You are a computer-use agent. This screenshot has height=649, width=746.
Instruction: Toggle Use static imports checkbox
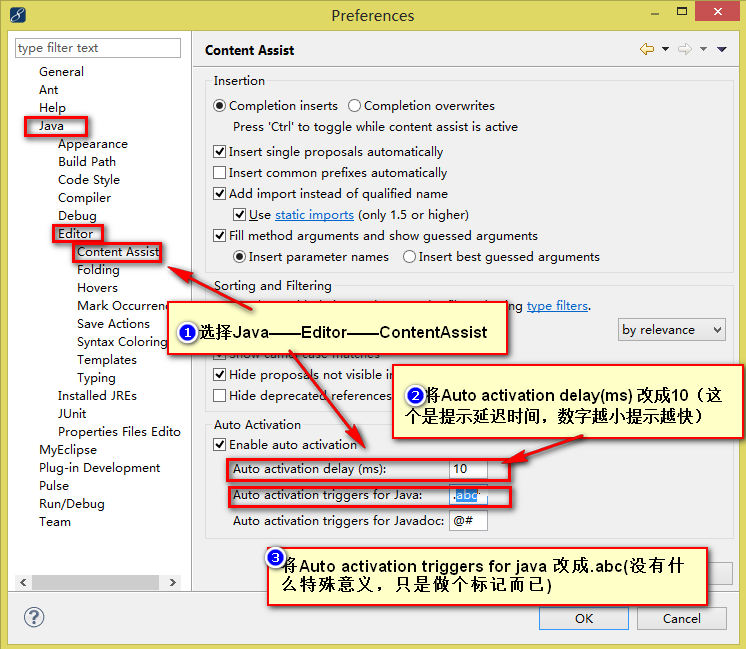coord(239,215)
